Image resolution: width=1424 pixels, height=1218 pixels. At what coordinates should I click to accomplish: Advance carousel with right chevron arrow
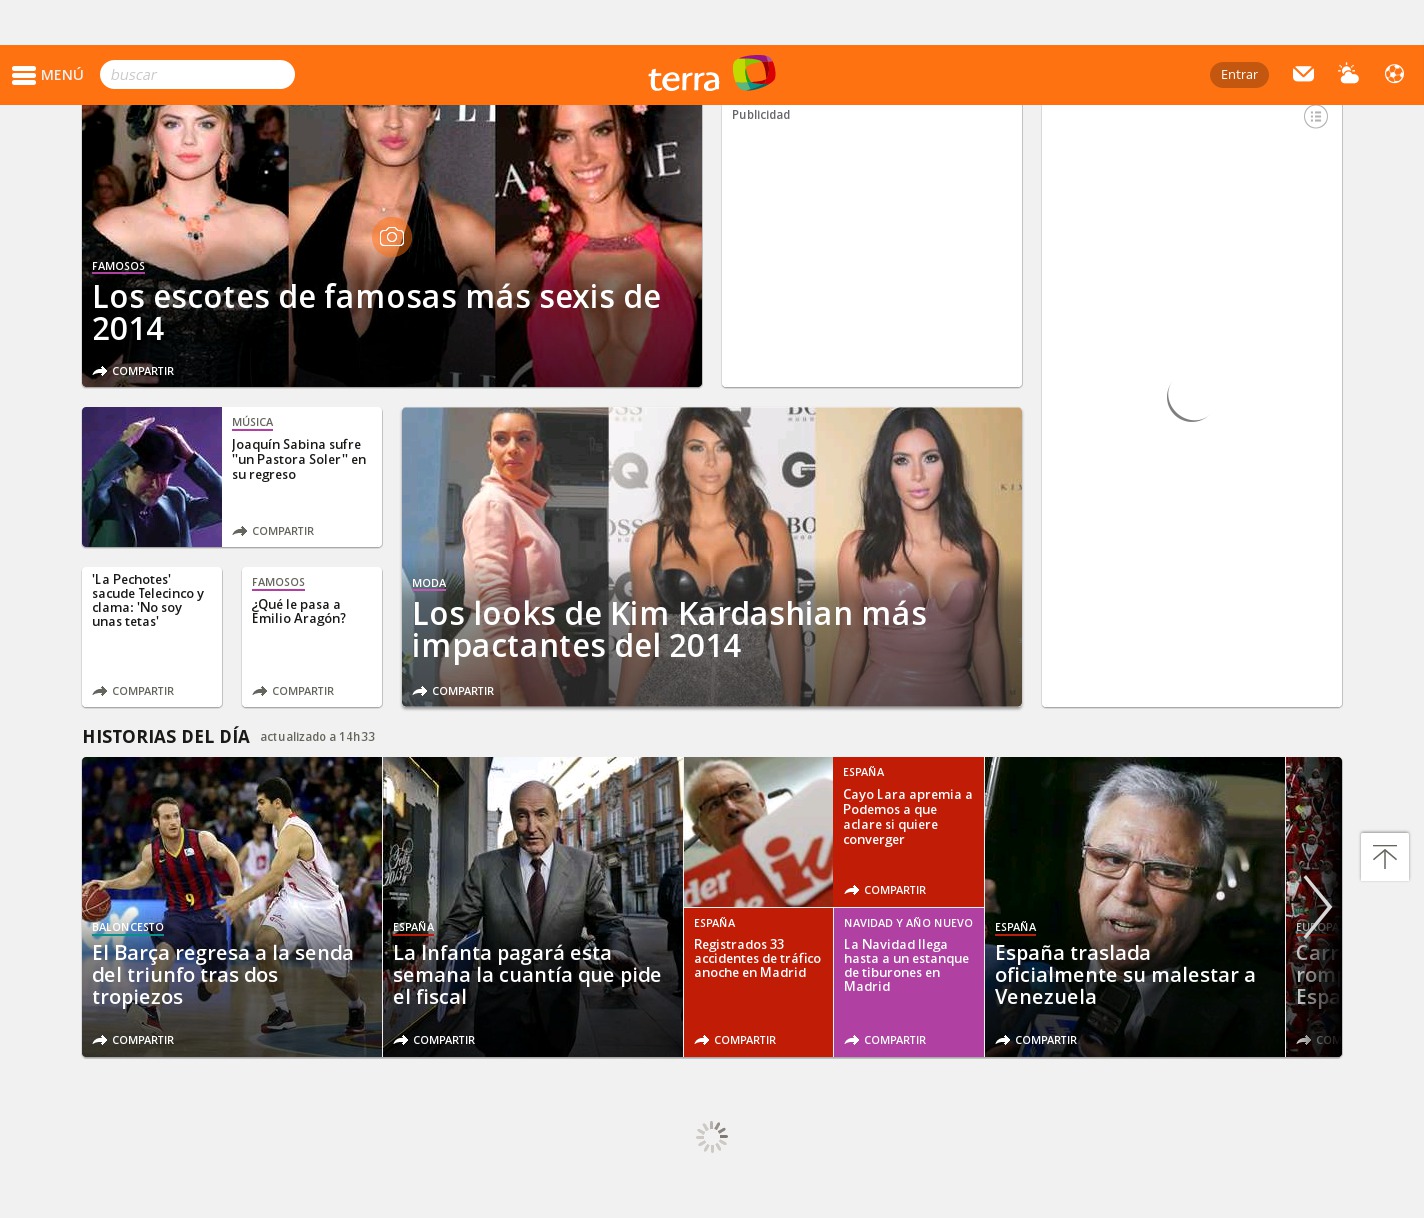click(x=1317, y=906)
